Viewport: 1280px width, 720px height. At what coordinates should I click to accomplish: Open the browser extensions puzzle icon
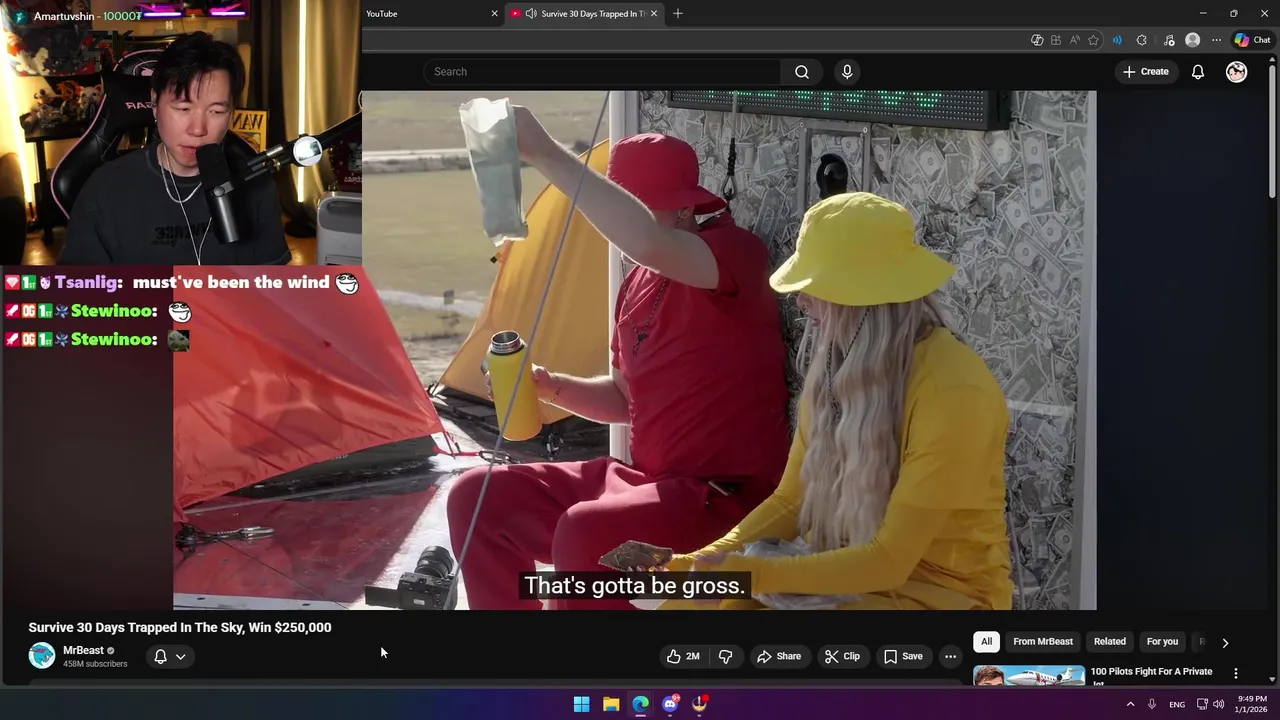[1142, 40]
